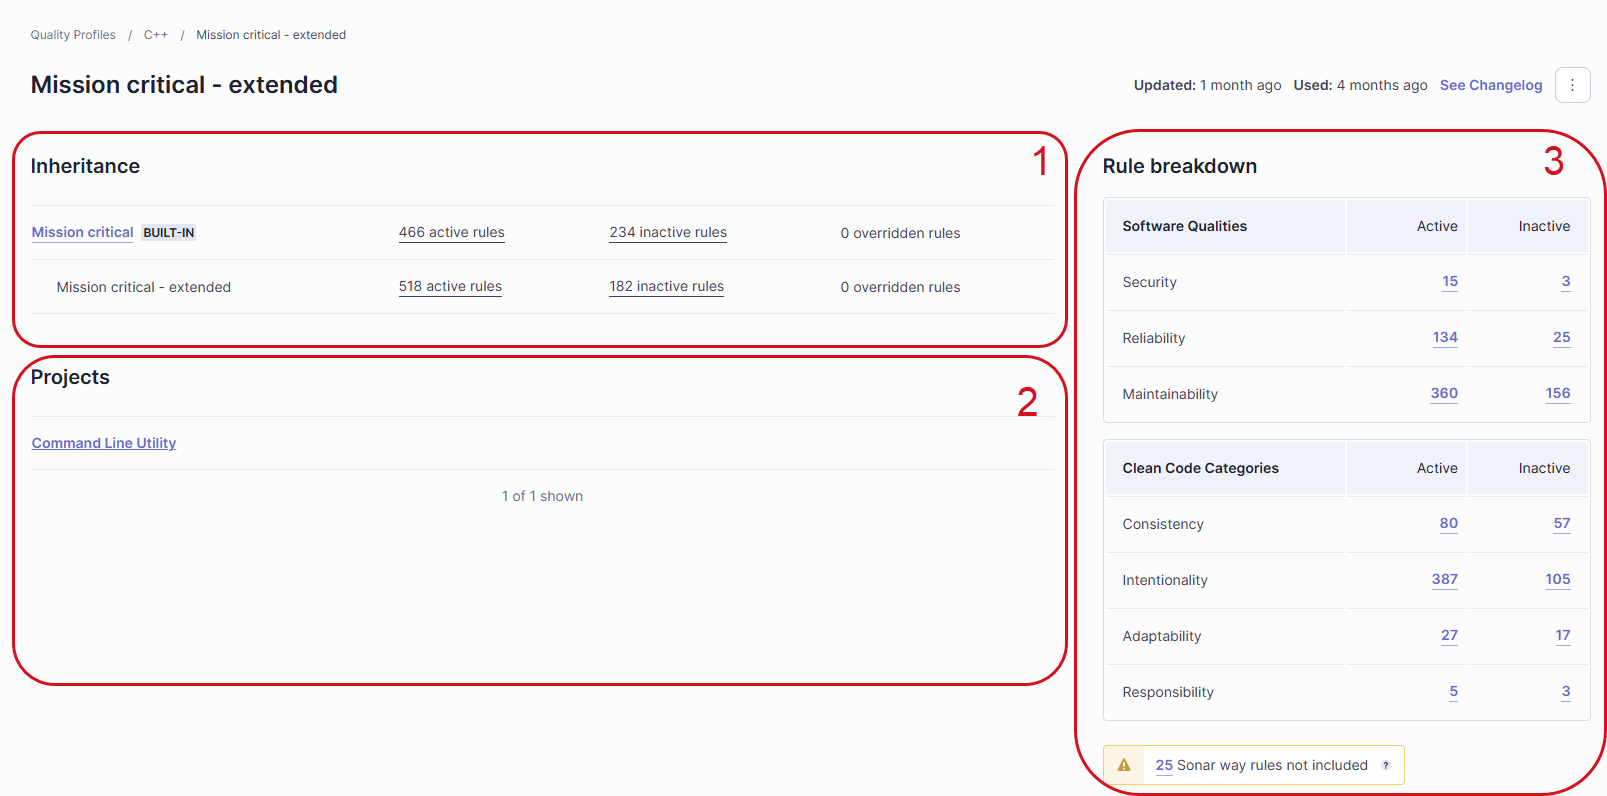View 466 active rules of parent profile

451,232
